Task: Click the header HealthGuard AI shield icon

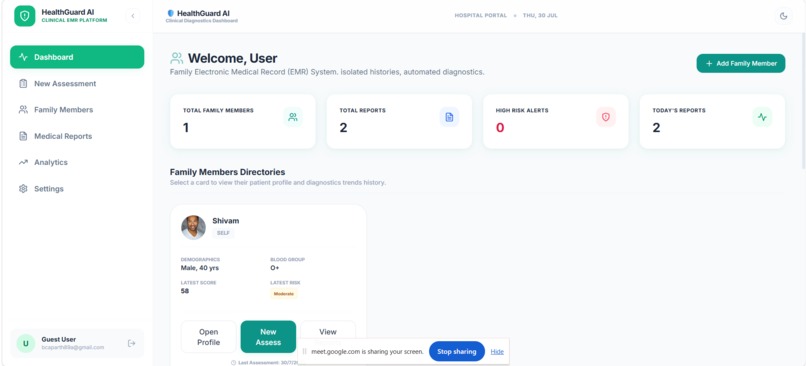Action: [x=171, y=13]
